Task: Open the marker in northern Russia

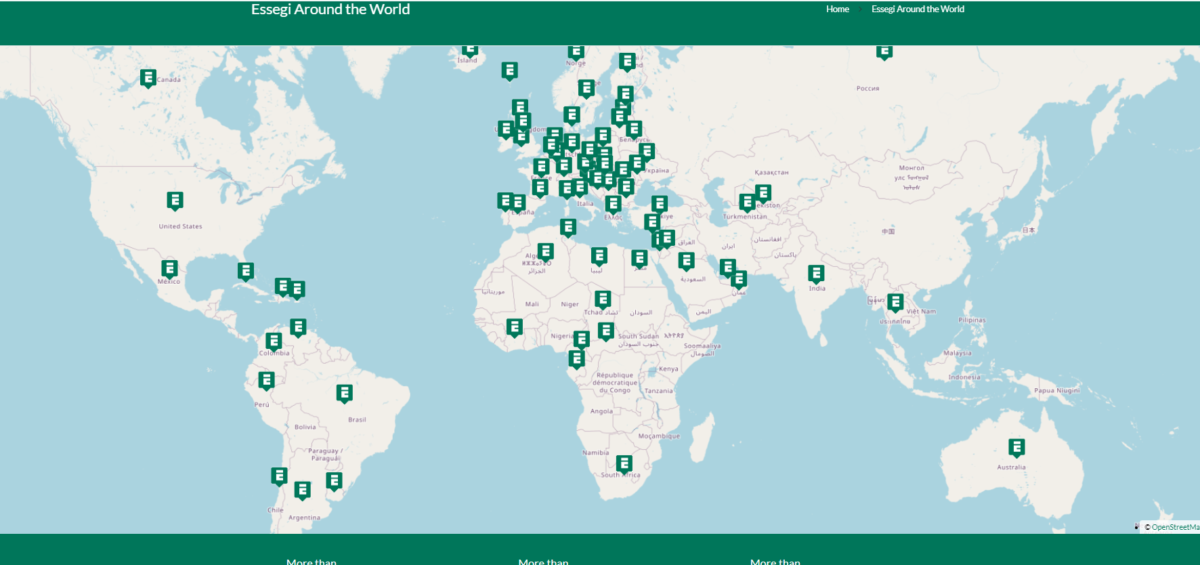Action: (884, 50)
